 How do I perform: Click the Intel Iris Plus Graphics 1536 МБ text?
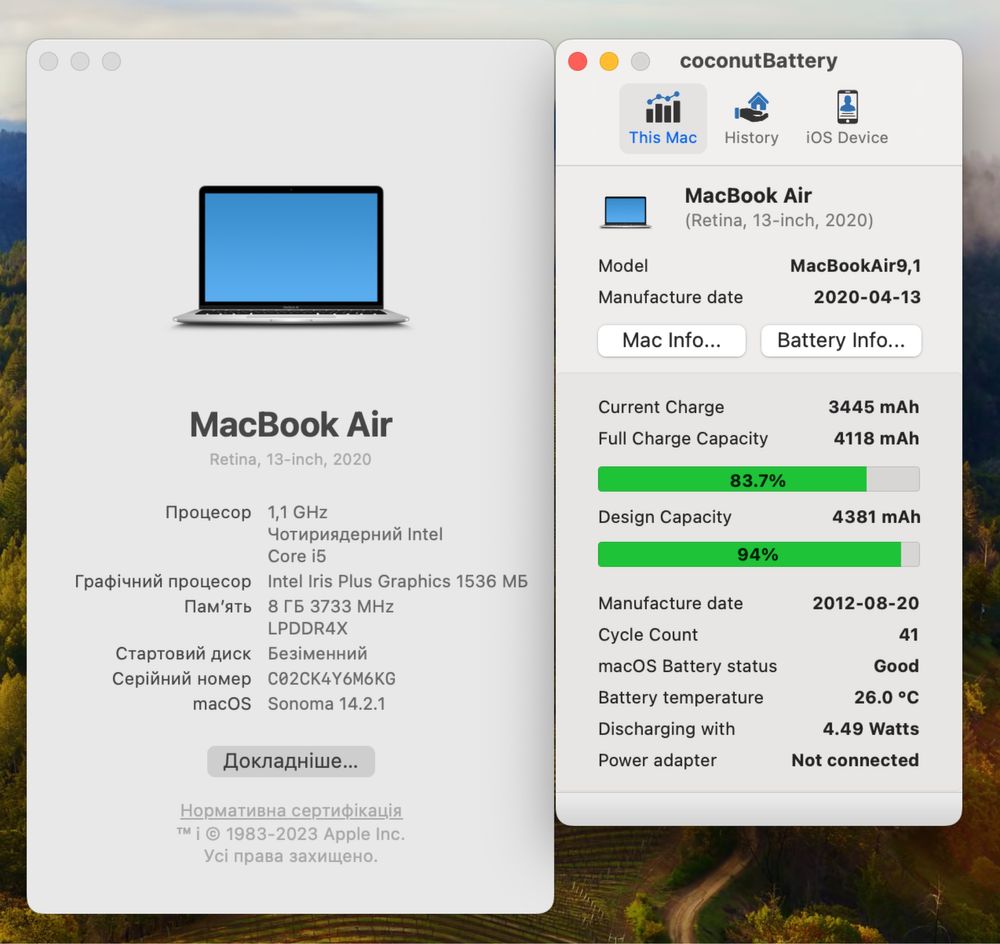click(397, 581)
